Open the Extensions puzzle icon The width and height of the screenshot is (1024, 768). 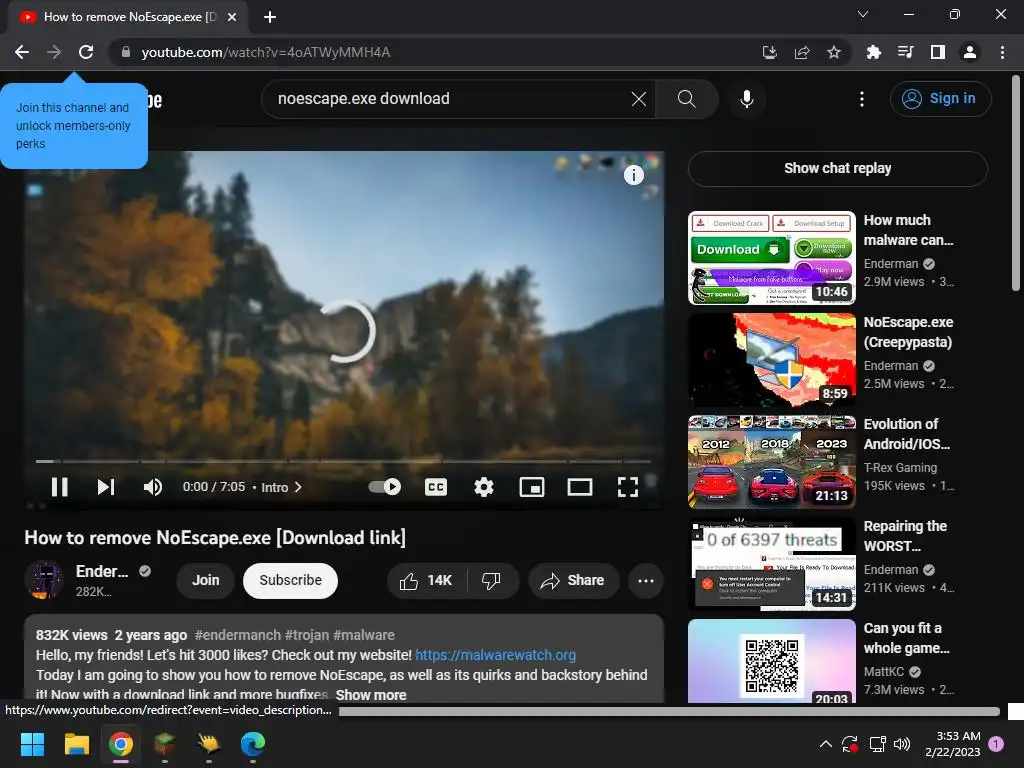coord(874,52)
